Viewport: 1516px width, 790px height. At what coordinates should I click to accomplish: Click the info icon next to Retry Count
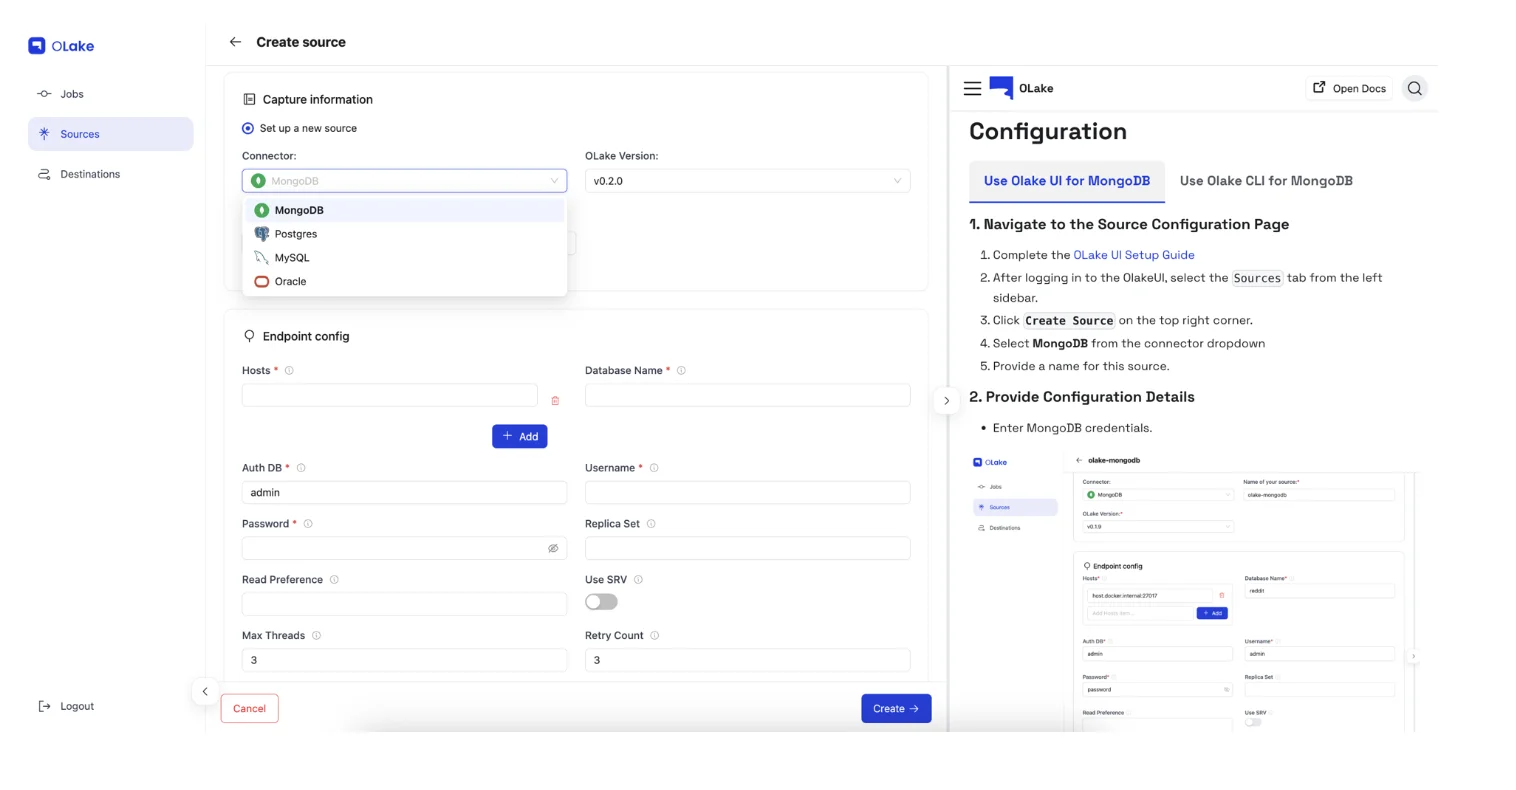[x=655, y=636]
